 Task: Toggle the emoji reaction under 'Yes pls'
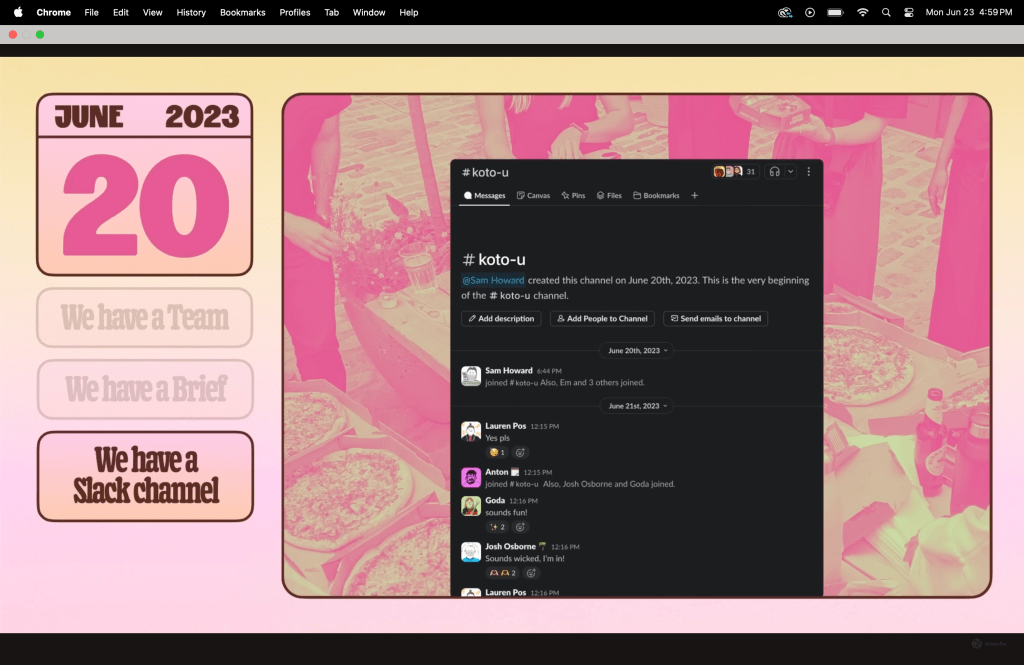[496, 452]
